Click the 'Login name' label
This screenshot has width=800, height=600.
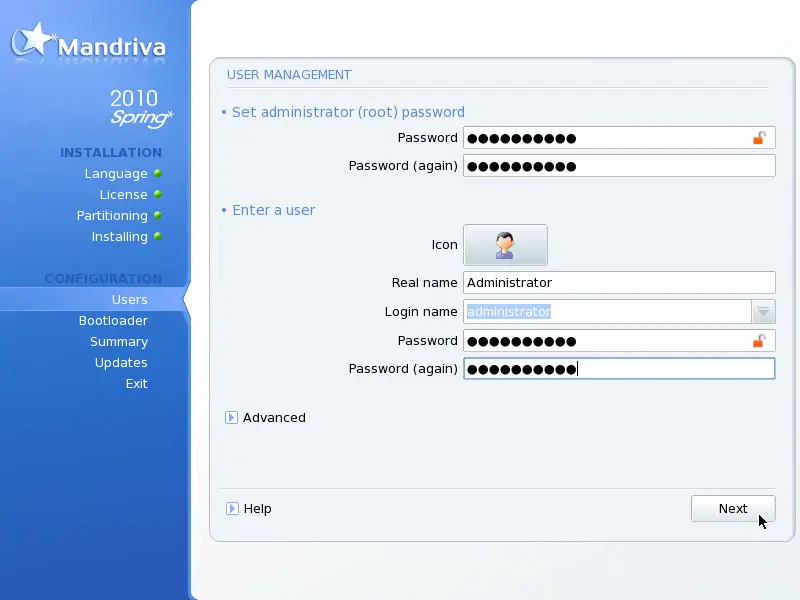[421, 312]
